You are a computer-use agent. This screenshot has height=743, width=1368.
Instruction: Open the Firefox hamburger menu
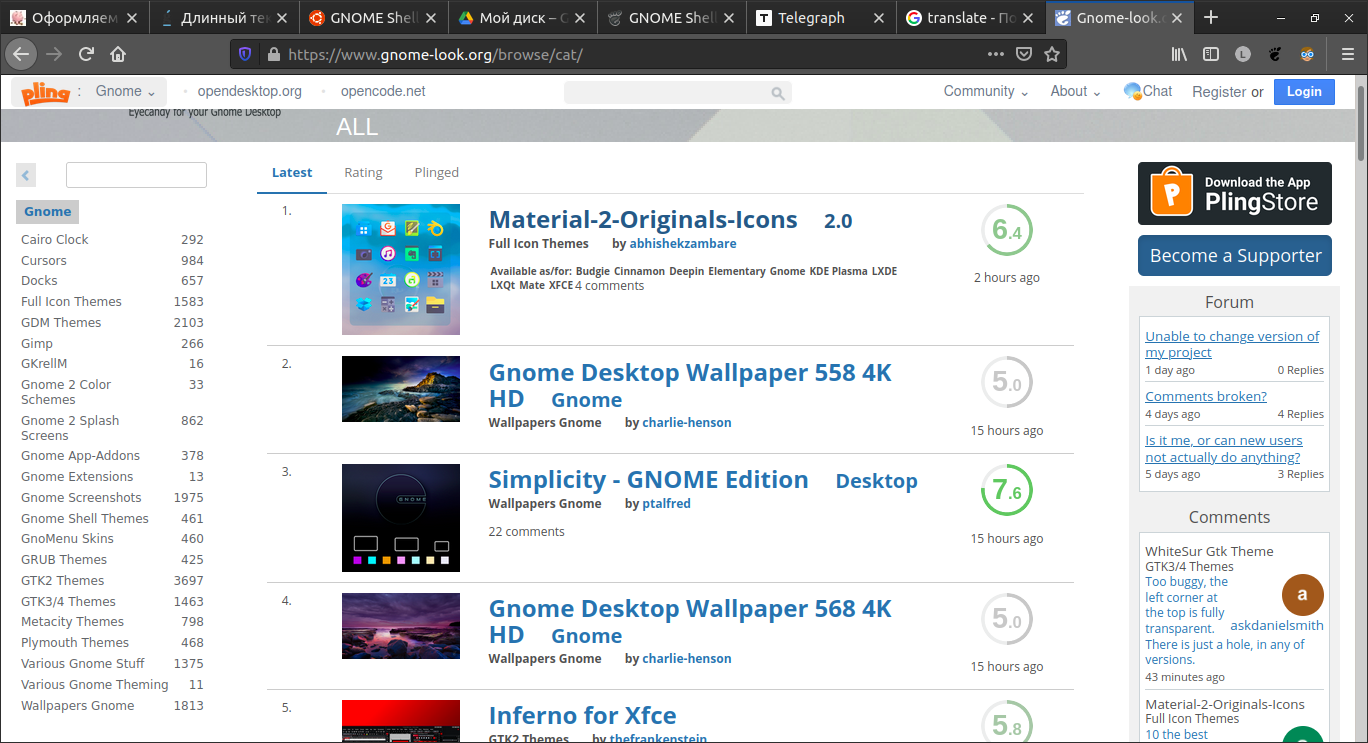coord(1346,54)
